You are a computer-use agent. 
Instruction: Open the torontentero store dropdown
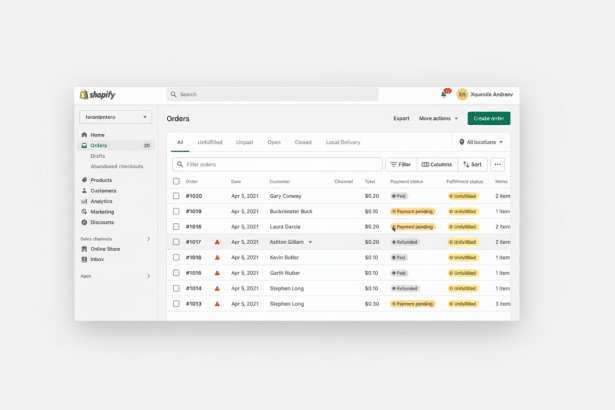pyautogui.click(x=116, y=117)
